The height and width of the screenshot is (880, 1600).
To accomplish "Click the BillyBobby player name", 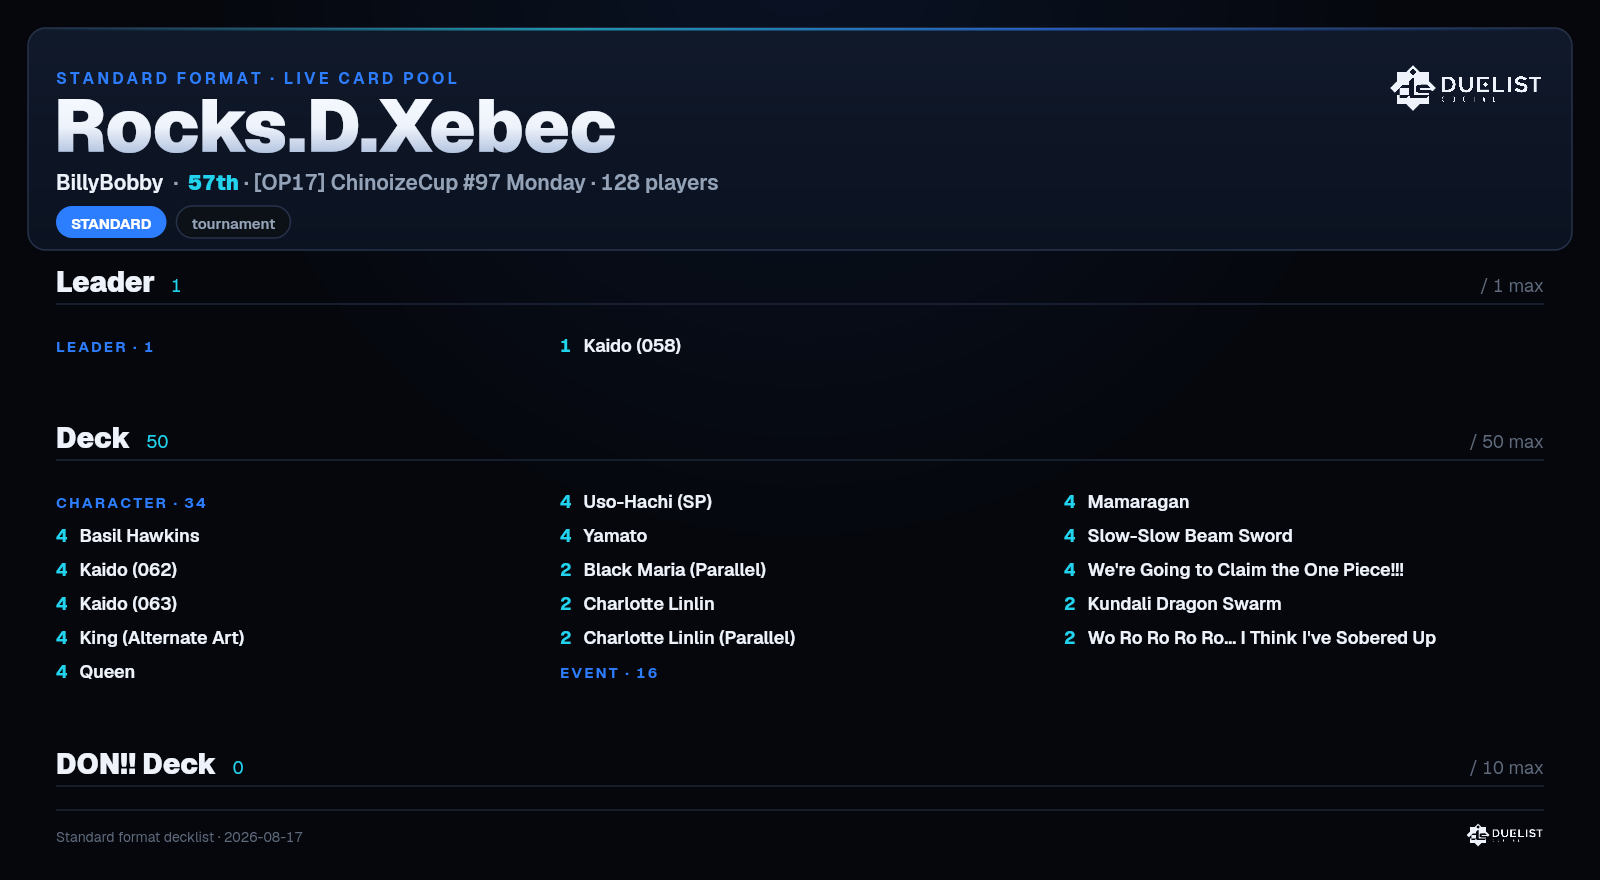I will pos(109,183).
